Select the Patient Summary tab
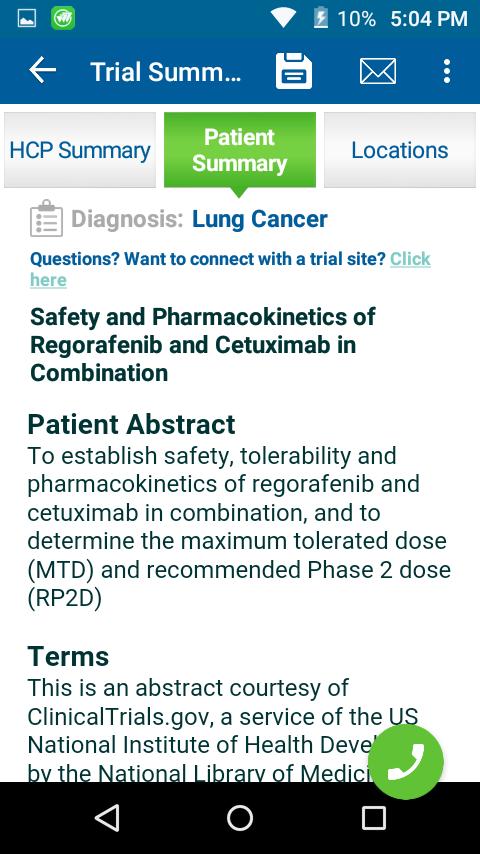This screenshot has width=480, height=854. [240, 150]
